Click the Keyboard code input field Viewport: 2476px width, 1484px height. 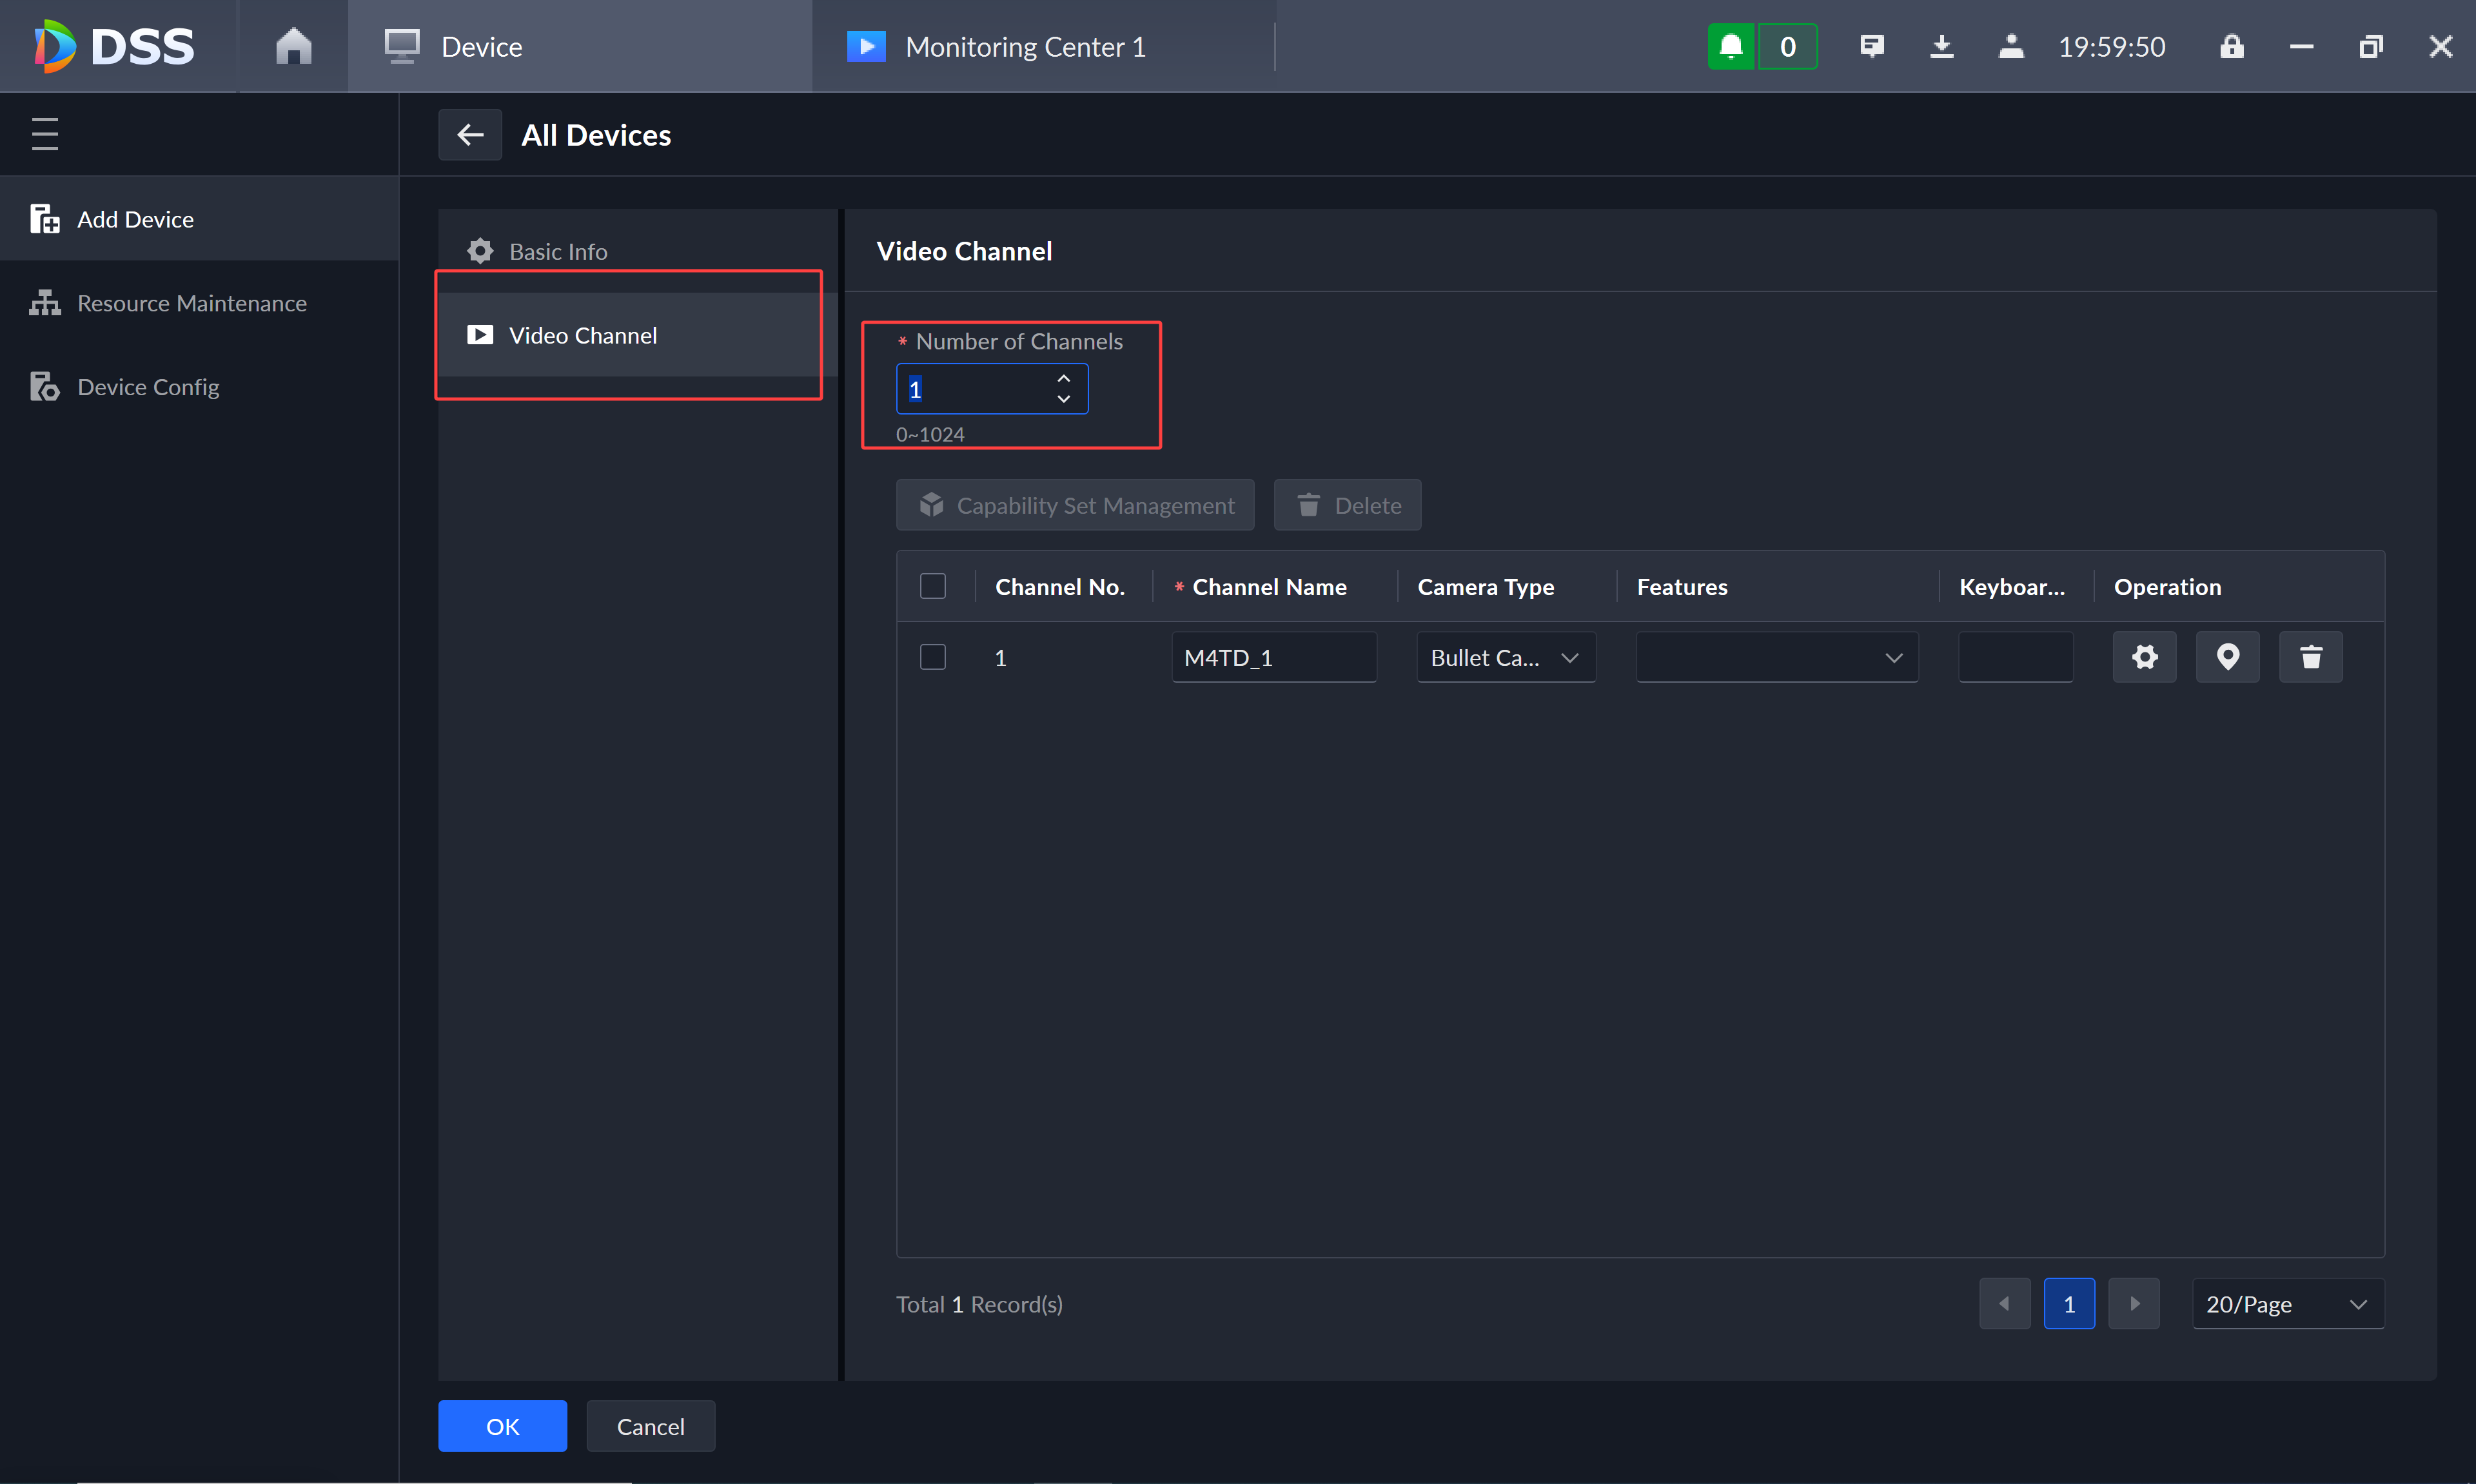pyautogui.click(x=2016, y=657)
